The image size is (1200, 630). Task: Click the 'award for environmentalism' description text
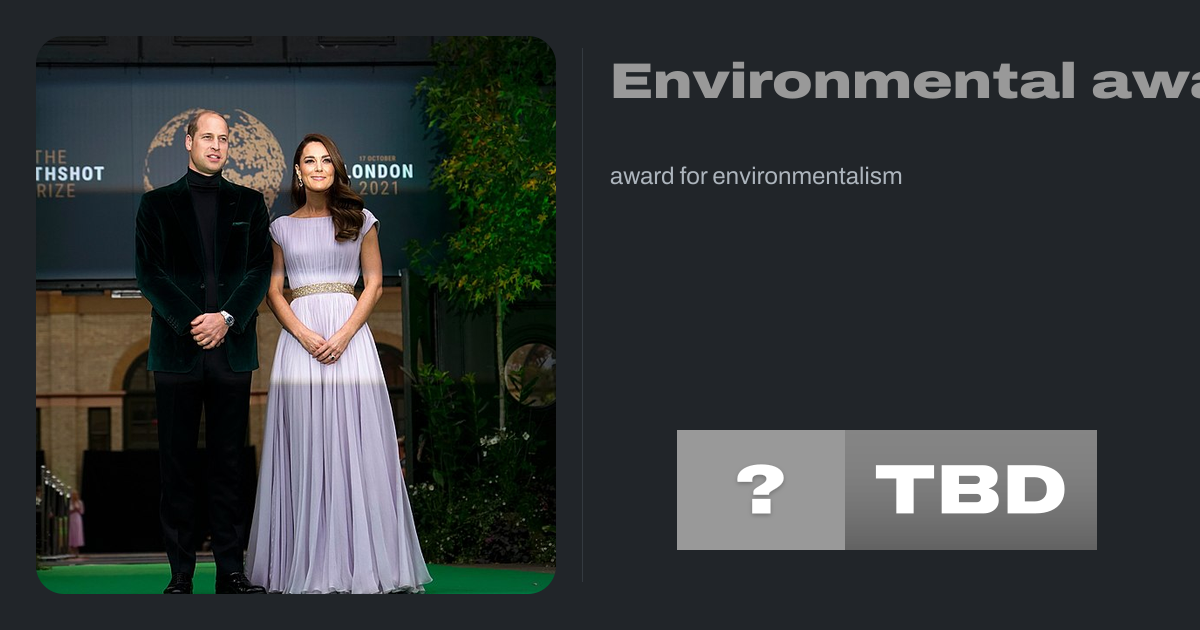click(756, 177)
